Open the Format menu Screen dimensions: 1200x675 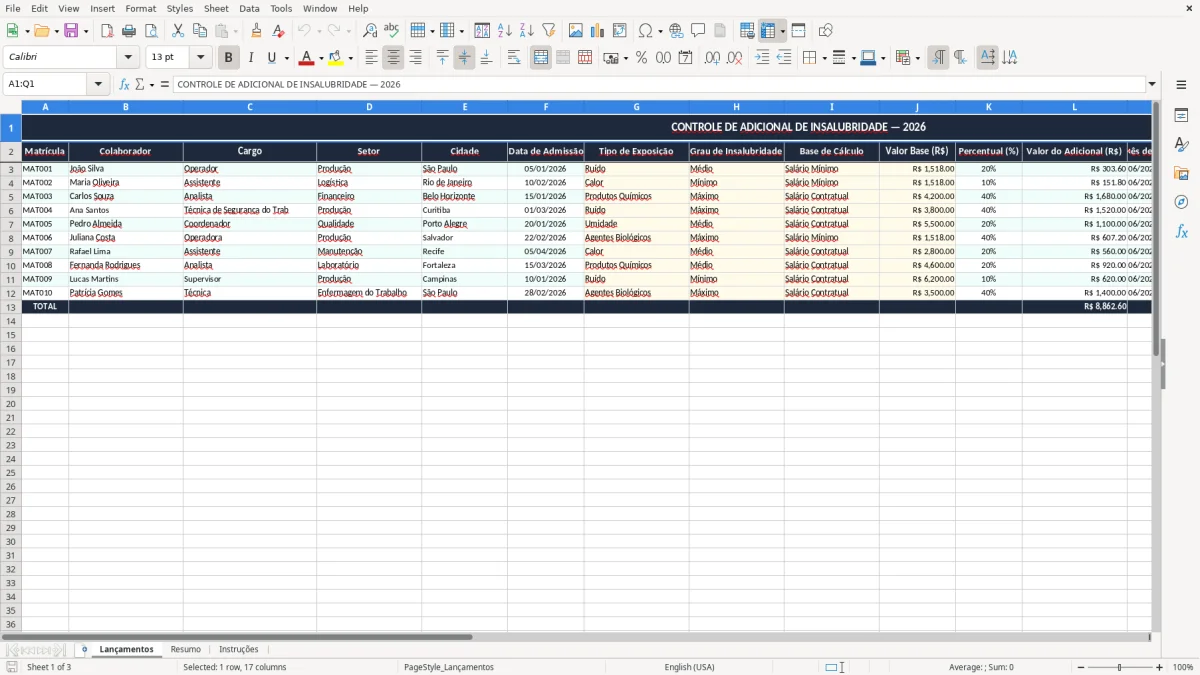pos(140,8)
